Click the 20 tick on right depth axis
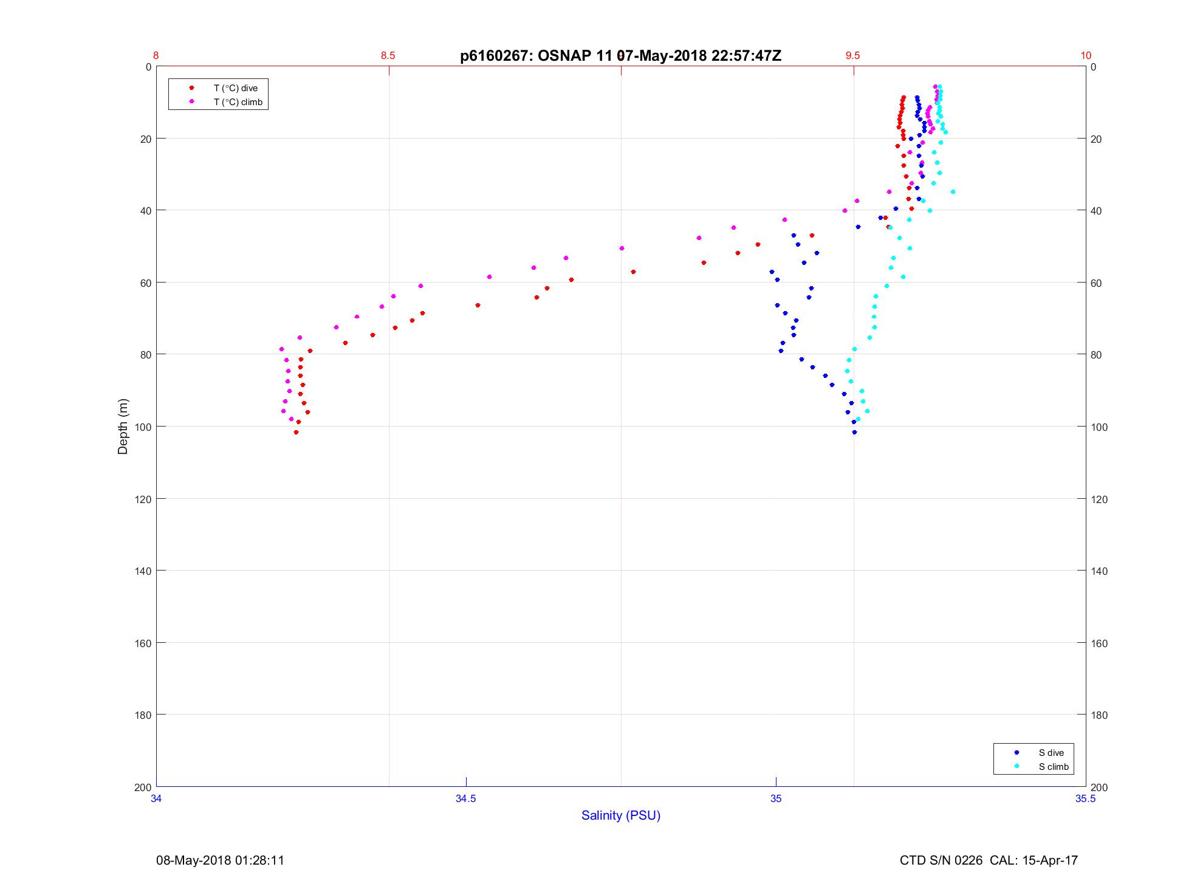Viewport: 1200px width, 885px height. click(1097, 139)
